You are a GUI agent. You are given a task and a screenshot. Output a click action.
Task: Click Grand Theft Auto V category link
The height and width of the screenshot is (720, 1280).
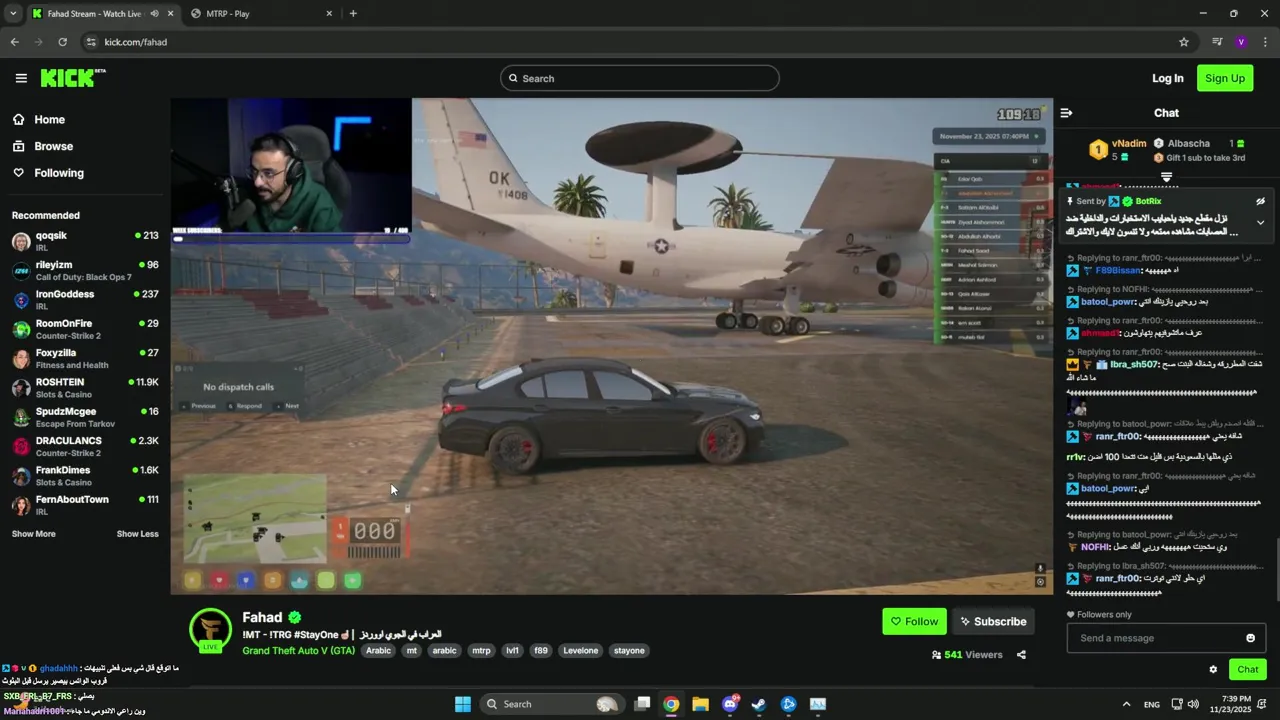pos(298,650)
